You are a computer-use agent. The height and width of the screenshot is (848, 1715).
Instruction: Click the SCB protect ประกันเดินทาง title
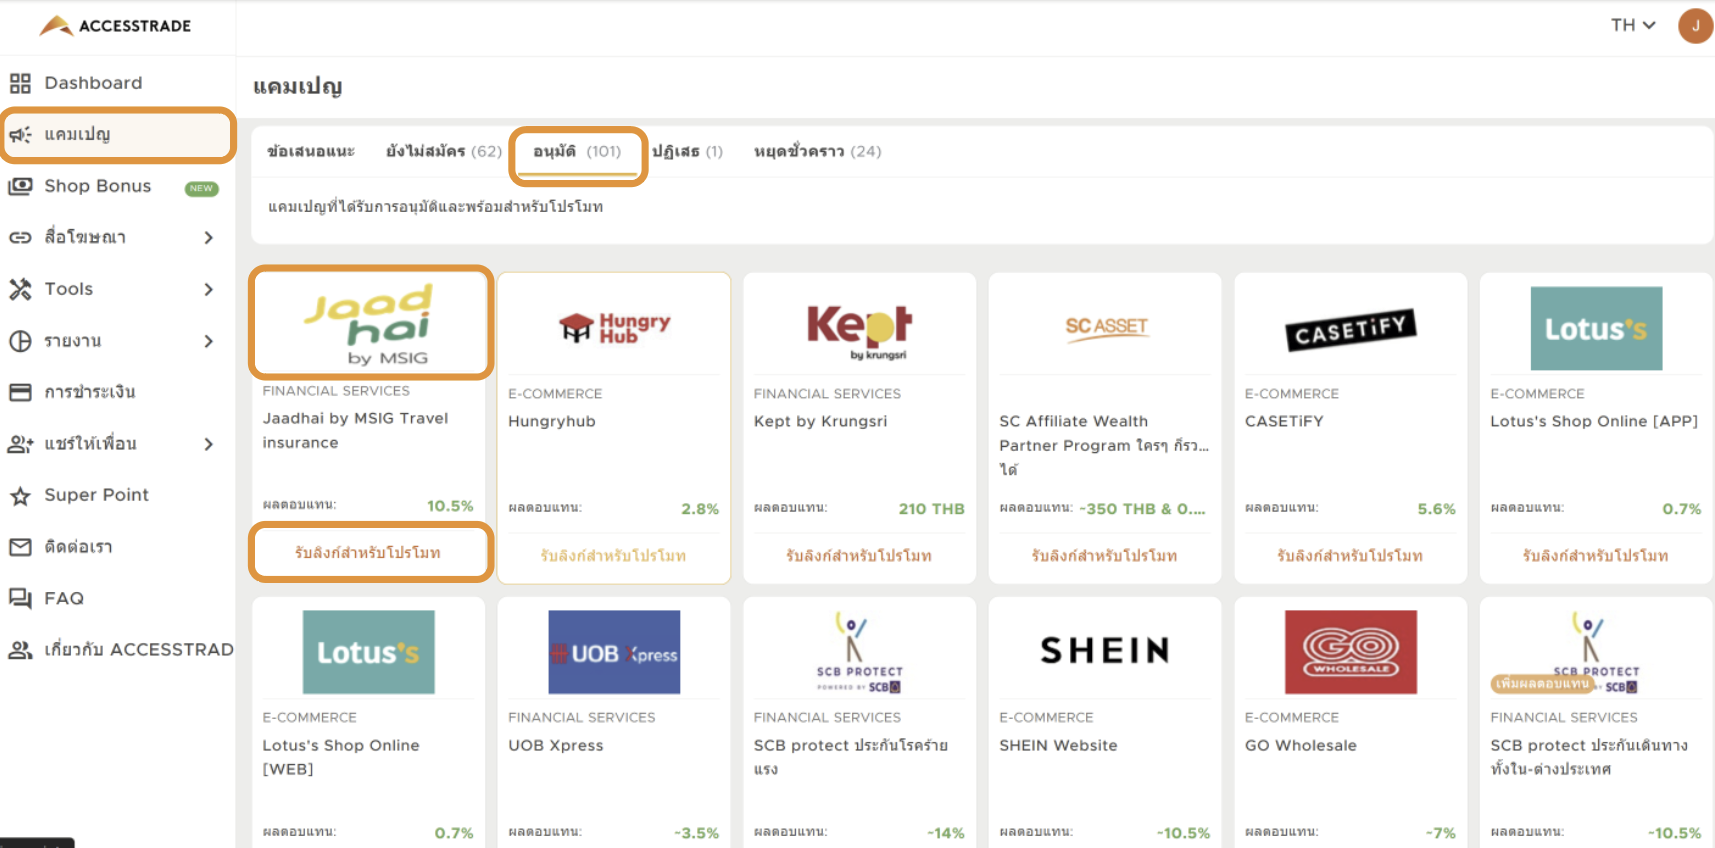coord(1589,757)
